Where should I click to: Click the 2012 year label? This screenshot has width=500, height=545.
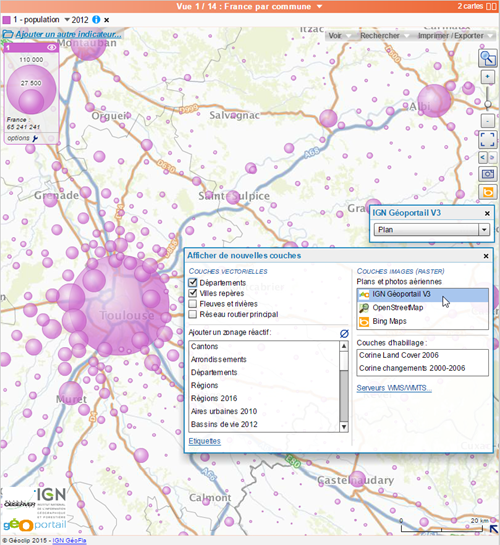click(x=80, y=20)
